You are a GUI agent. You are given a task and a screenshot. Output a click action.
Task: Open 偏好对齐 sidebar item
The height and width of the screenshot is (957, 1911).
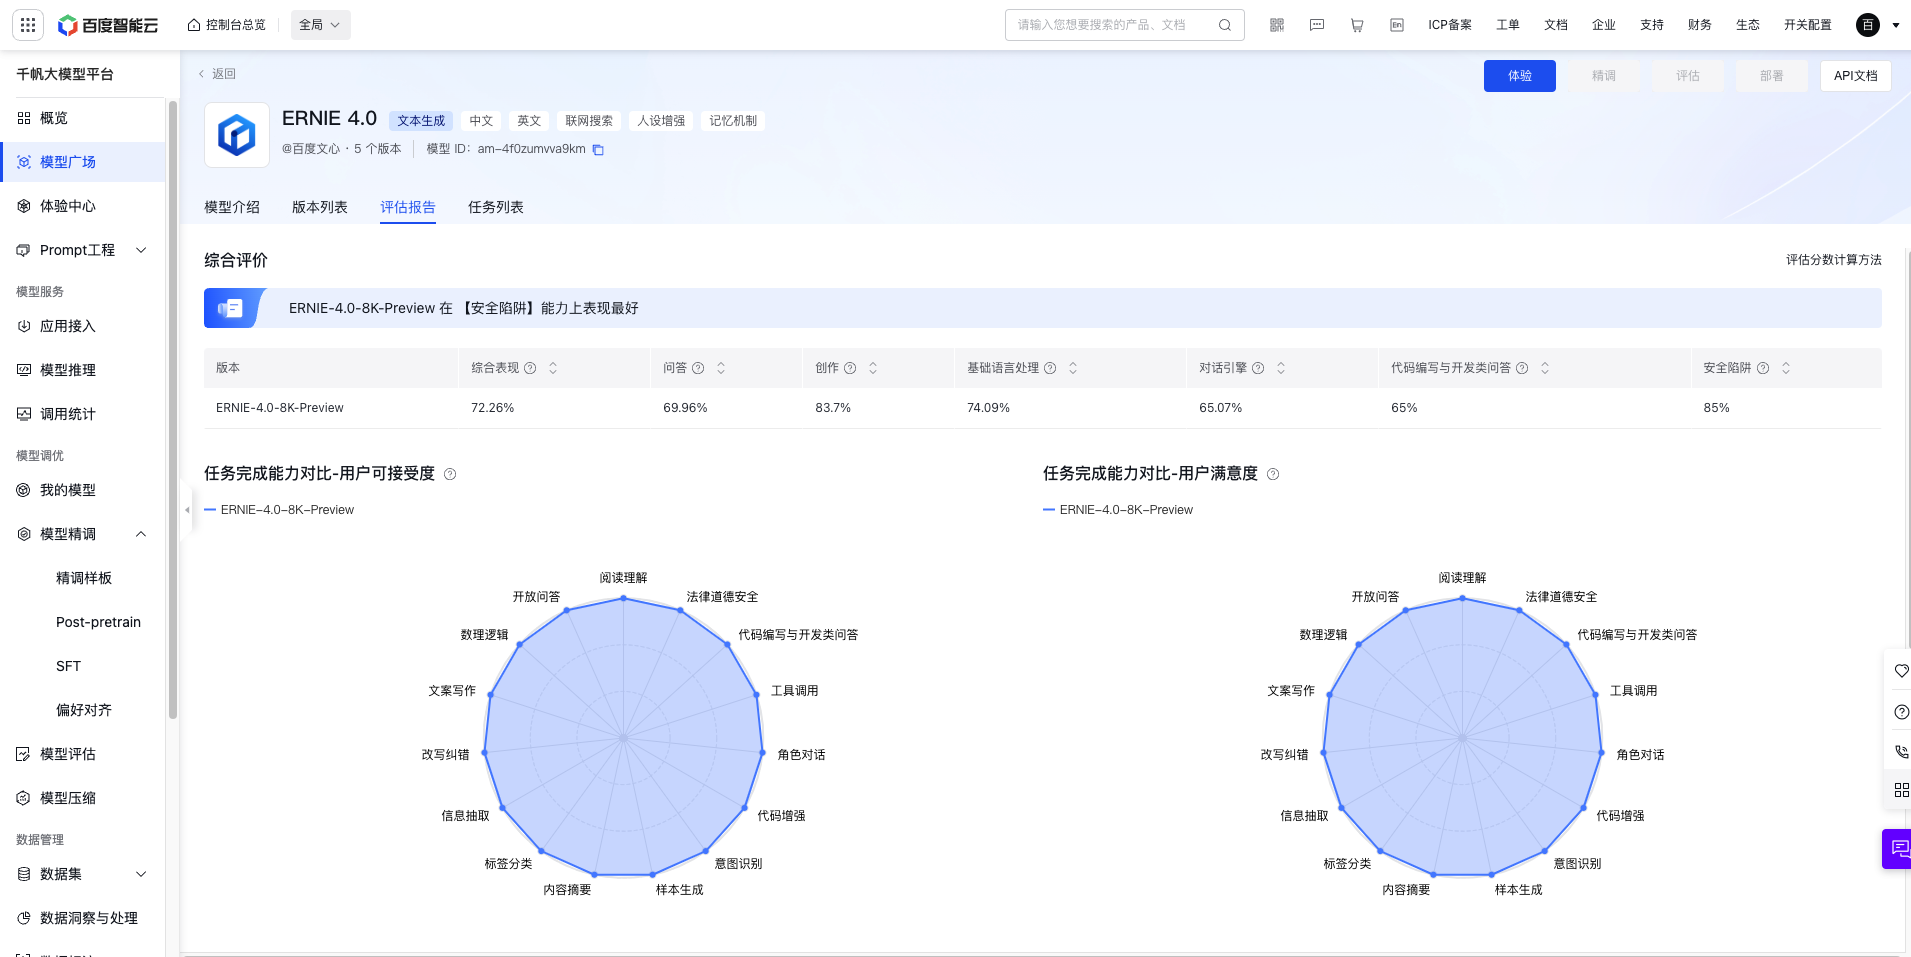coord(83,710)
